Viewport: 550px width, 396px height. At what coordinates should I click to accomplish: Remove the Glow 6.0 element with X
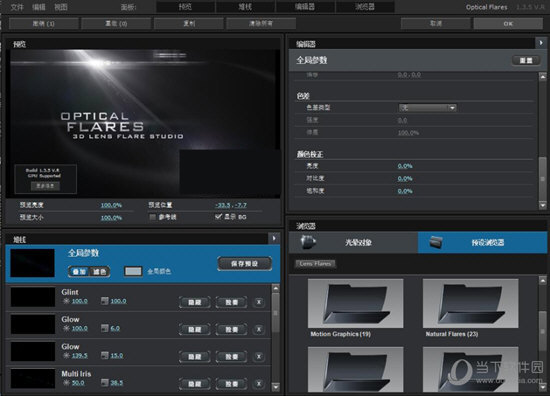(259, 329)
